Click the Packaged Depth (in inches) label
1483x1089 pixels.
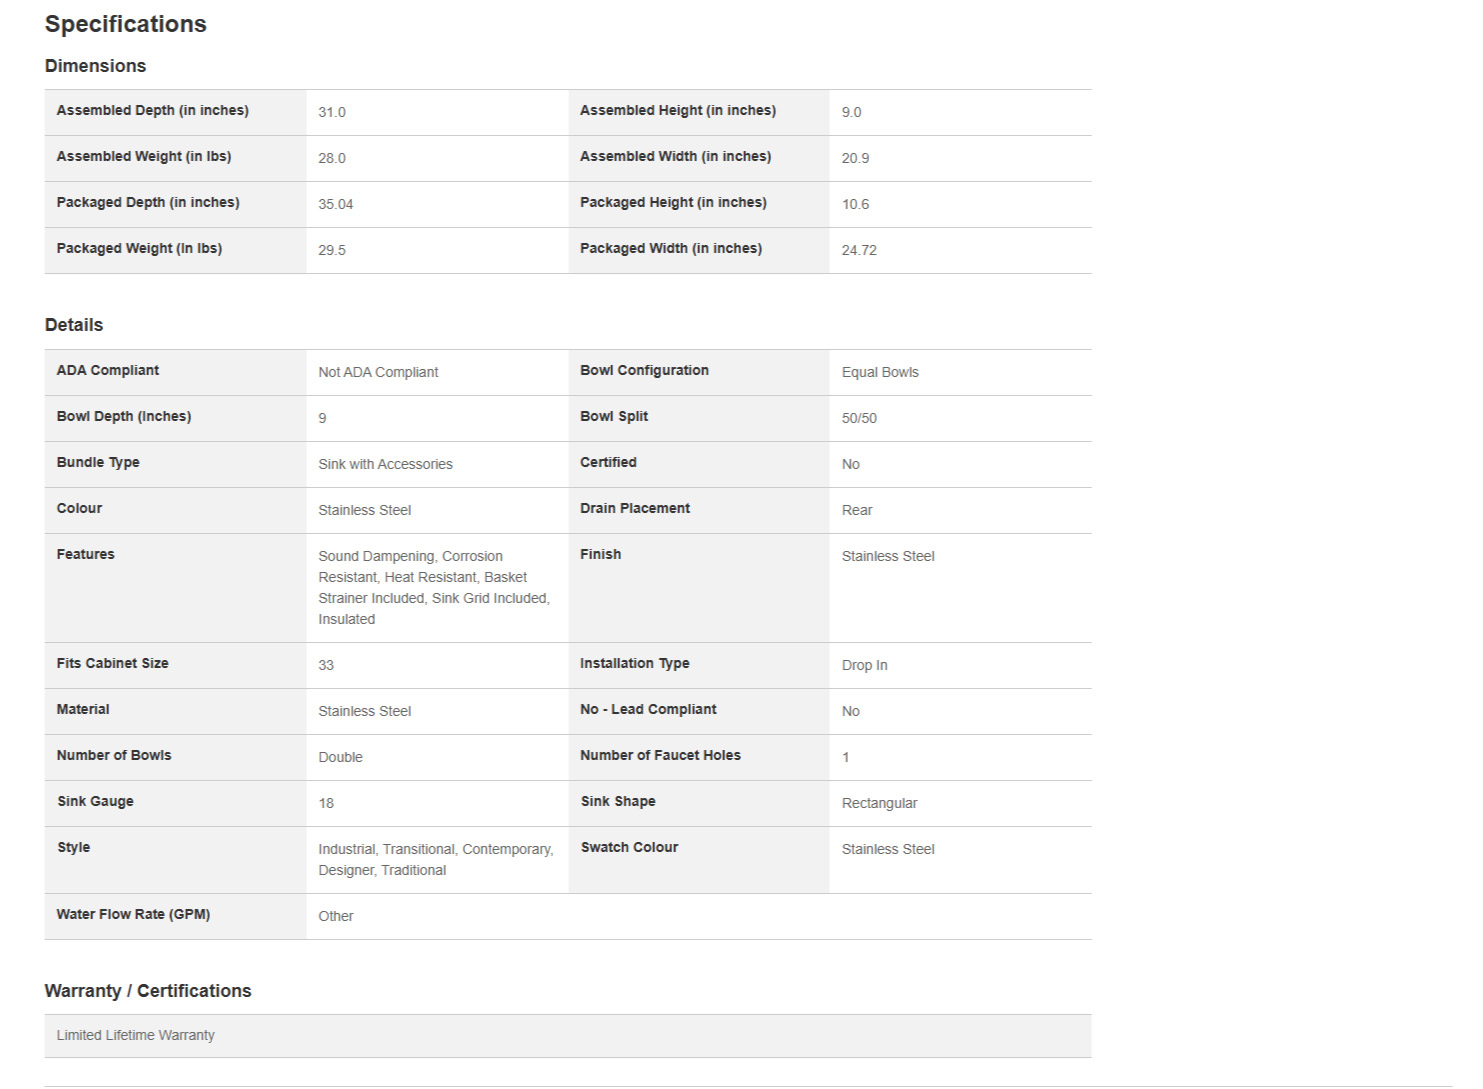[x=148, y=203]
